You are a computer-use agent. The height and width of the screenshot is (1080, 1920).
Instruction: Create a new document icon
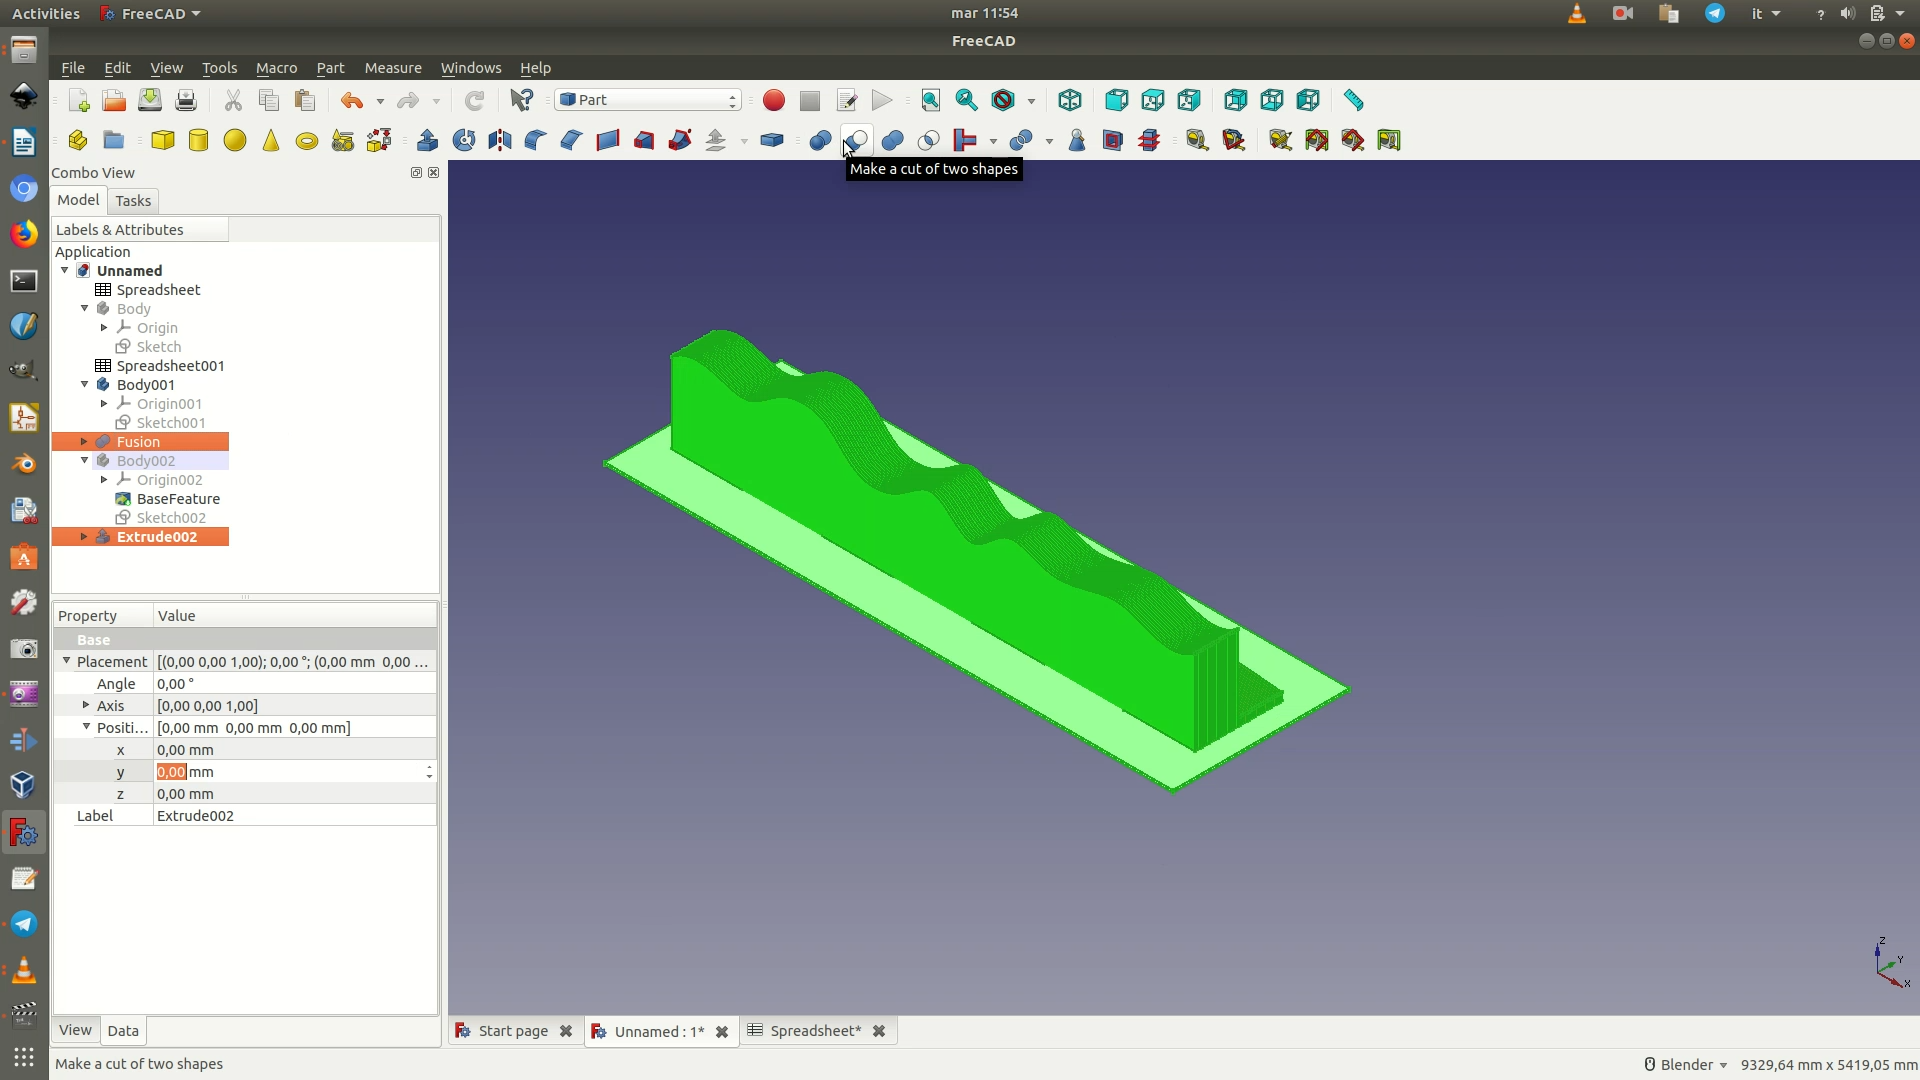point(79,101)
